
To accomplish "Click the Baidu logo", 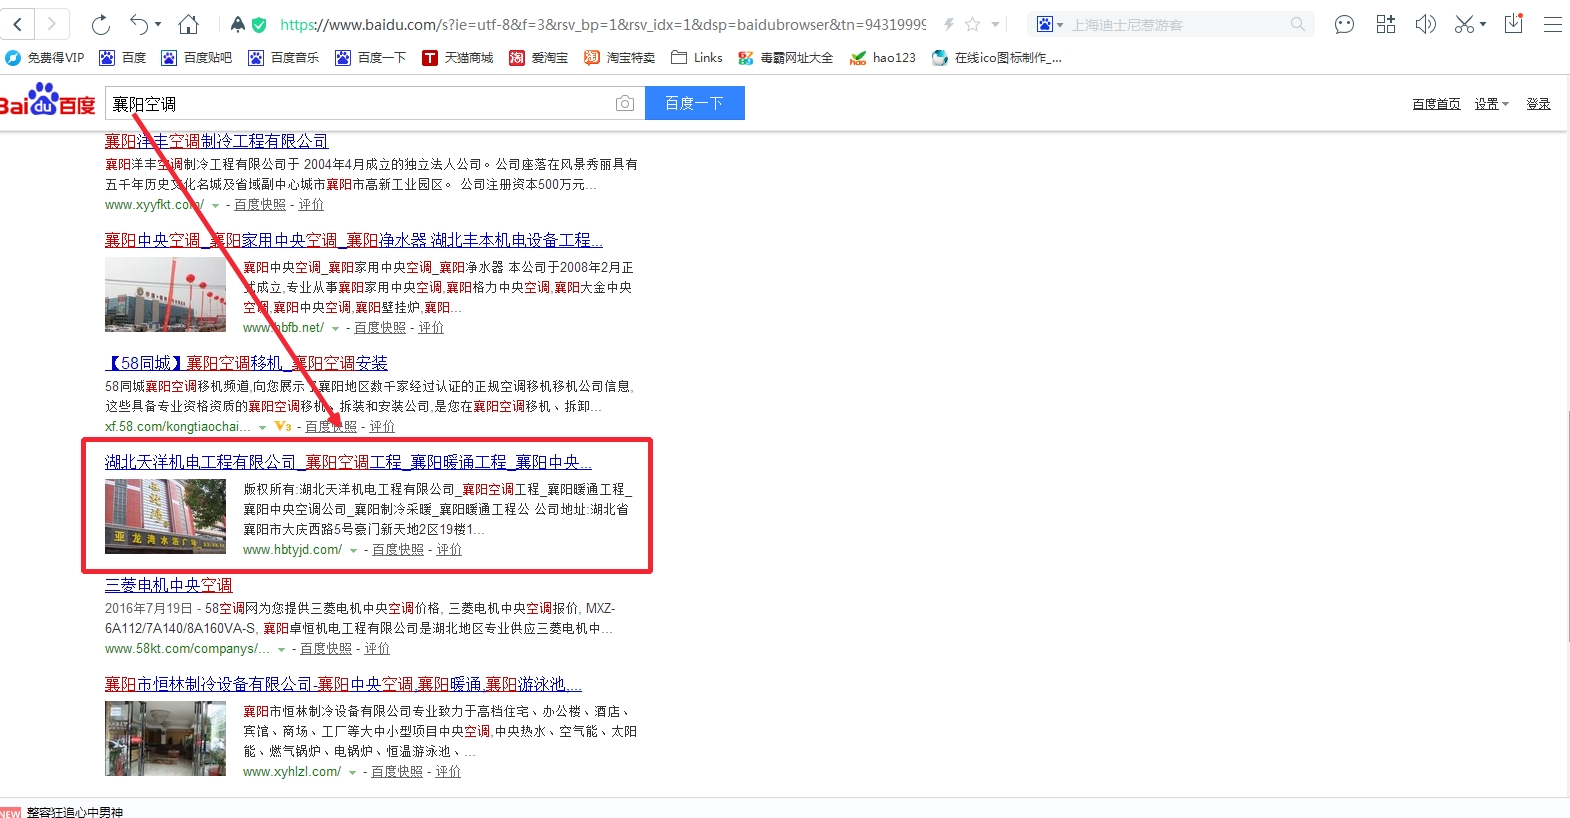I will pyautogui.click(x=47, y=100).
